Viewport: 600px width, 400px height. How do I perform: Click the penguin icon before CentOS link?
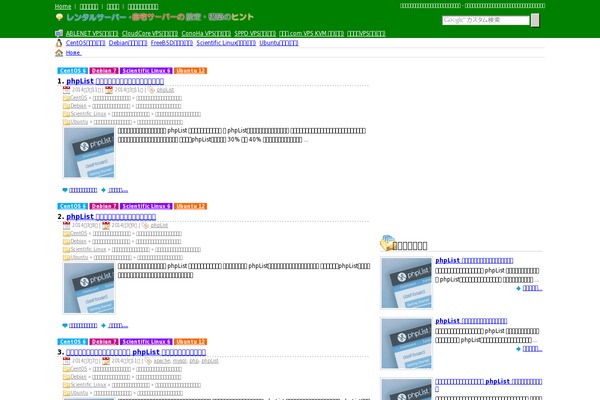pos(59,43)
